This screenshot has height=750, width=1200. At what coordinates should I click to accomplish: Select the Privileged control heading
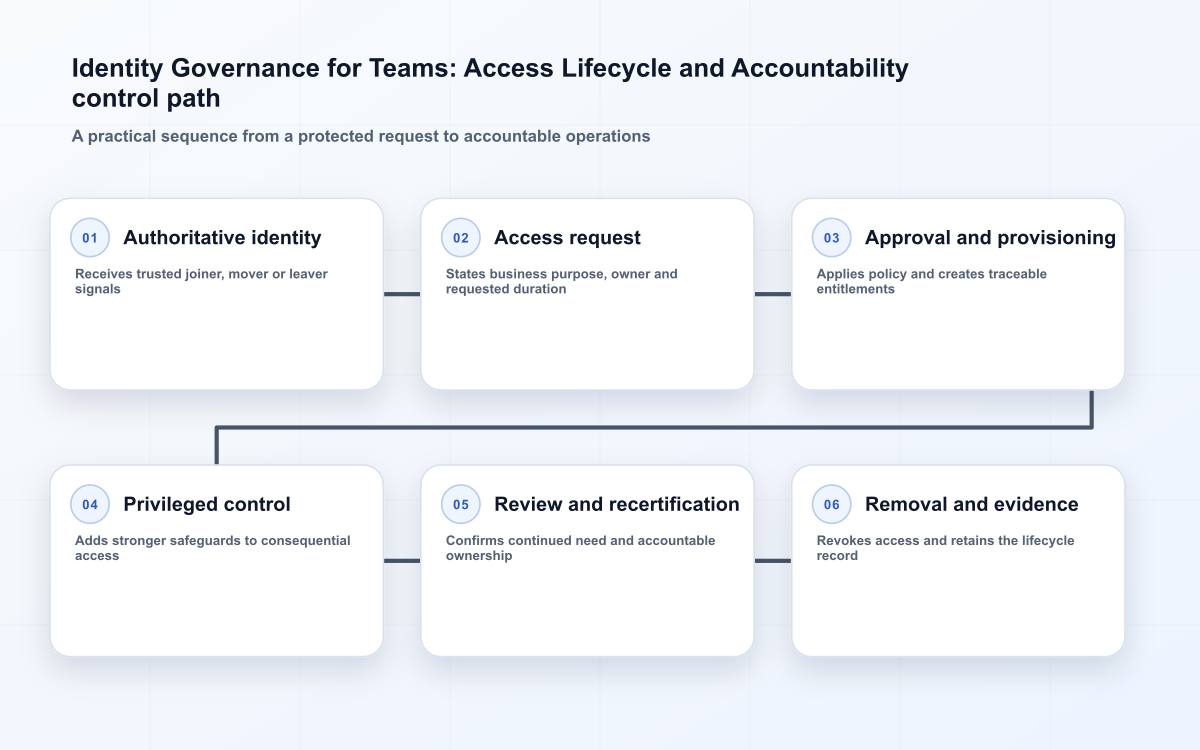[x=207, y=505]
